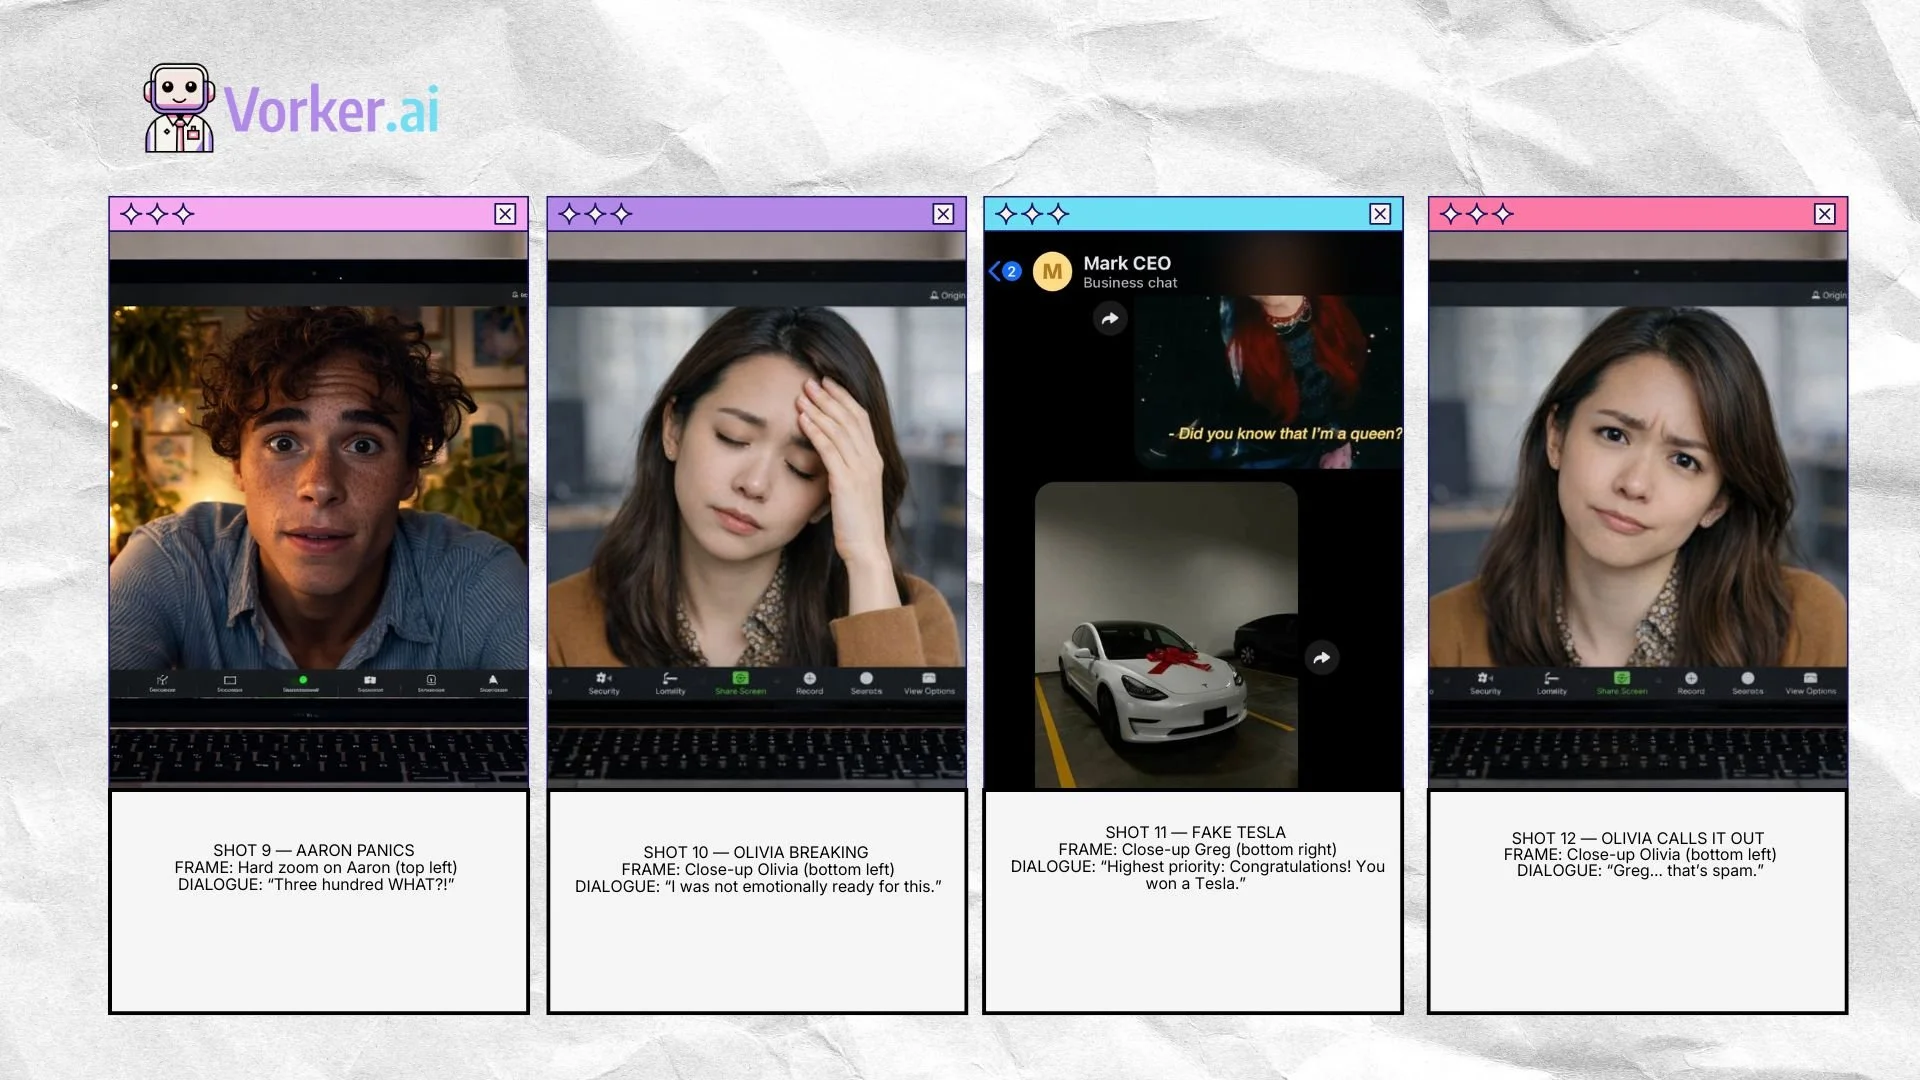Screen dimensions: 1920x1080
Task: Click the forward arrow beside the white Tesla
Action: click(x=1322, y=657)
